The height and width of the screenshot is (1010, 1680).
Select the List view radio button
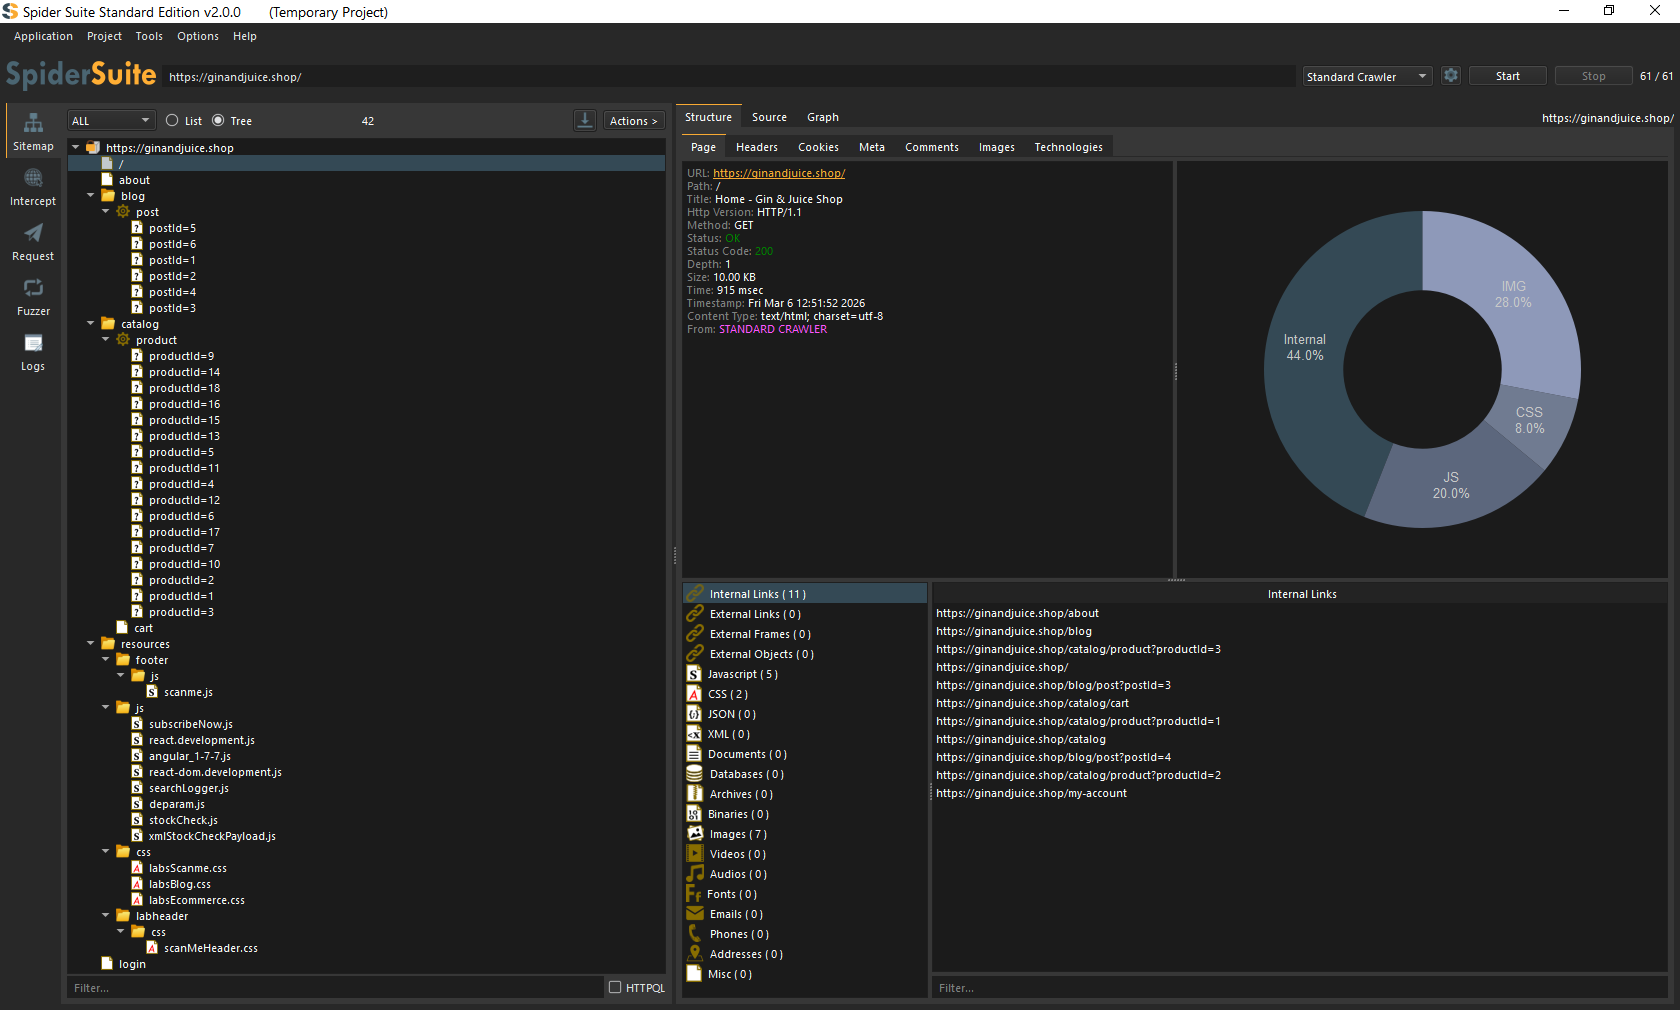click(x=173, y=121)
